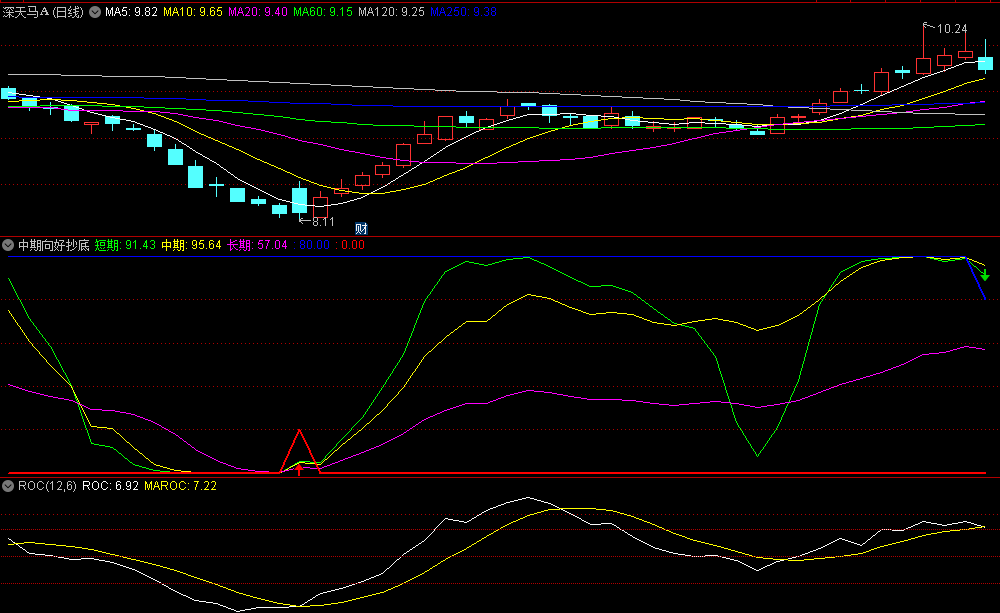Click the MAROC: 7.22 value label

(180, 486)
